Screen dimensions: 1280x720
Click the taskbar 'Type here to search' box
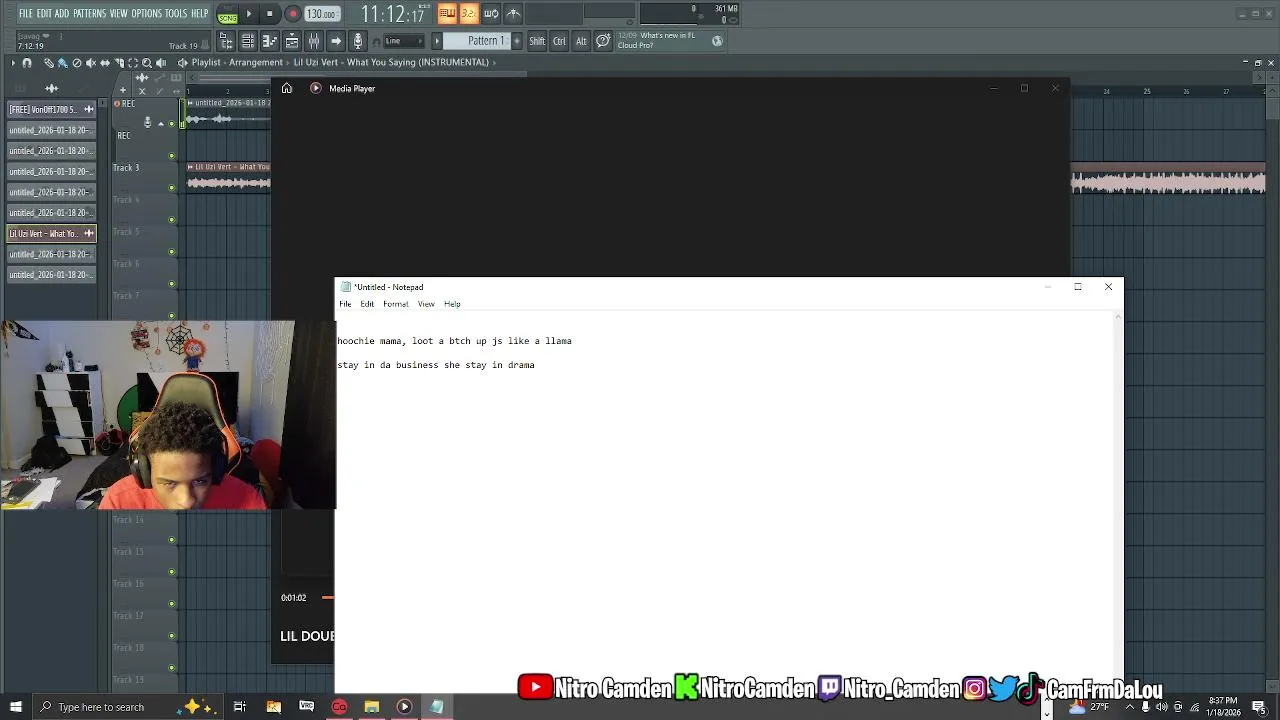[x=128, y=707]
